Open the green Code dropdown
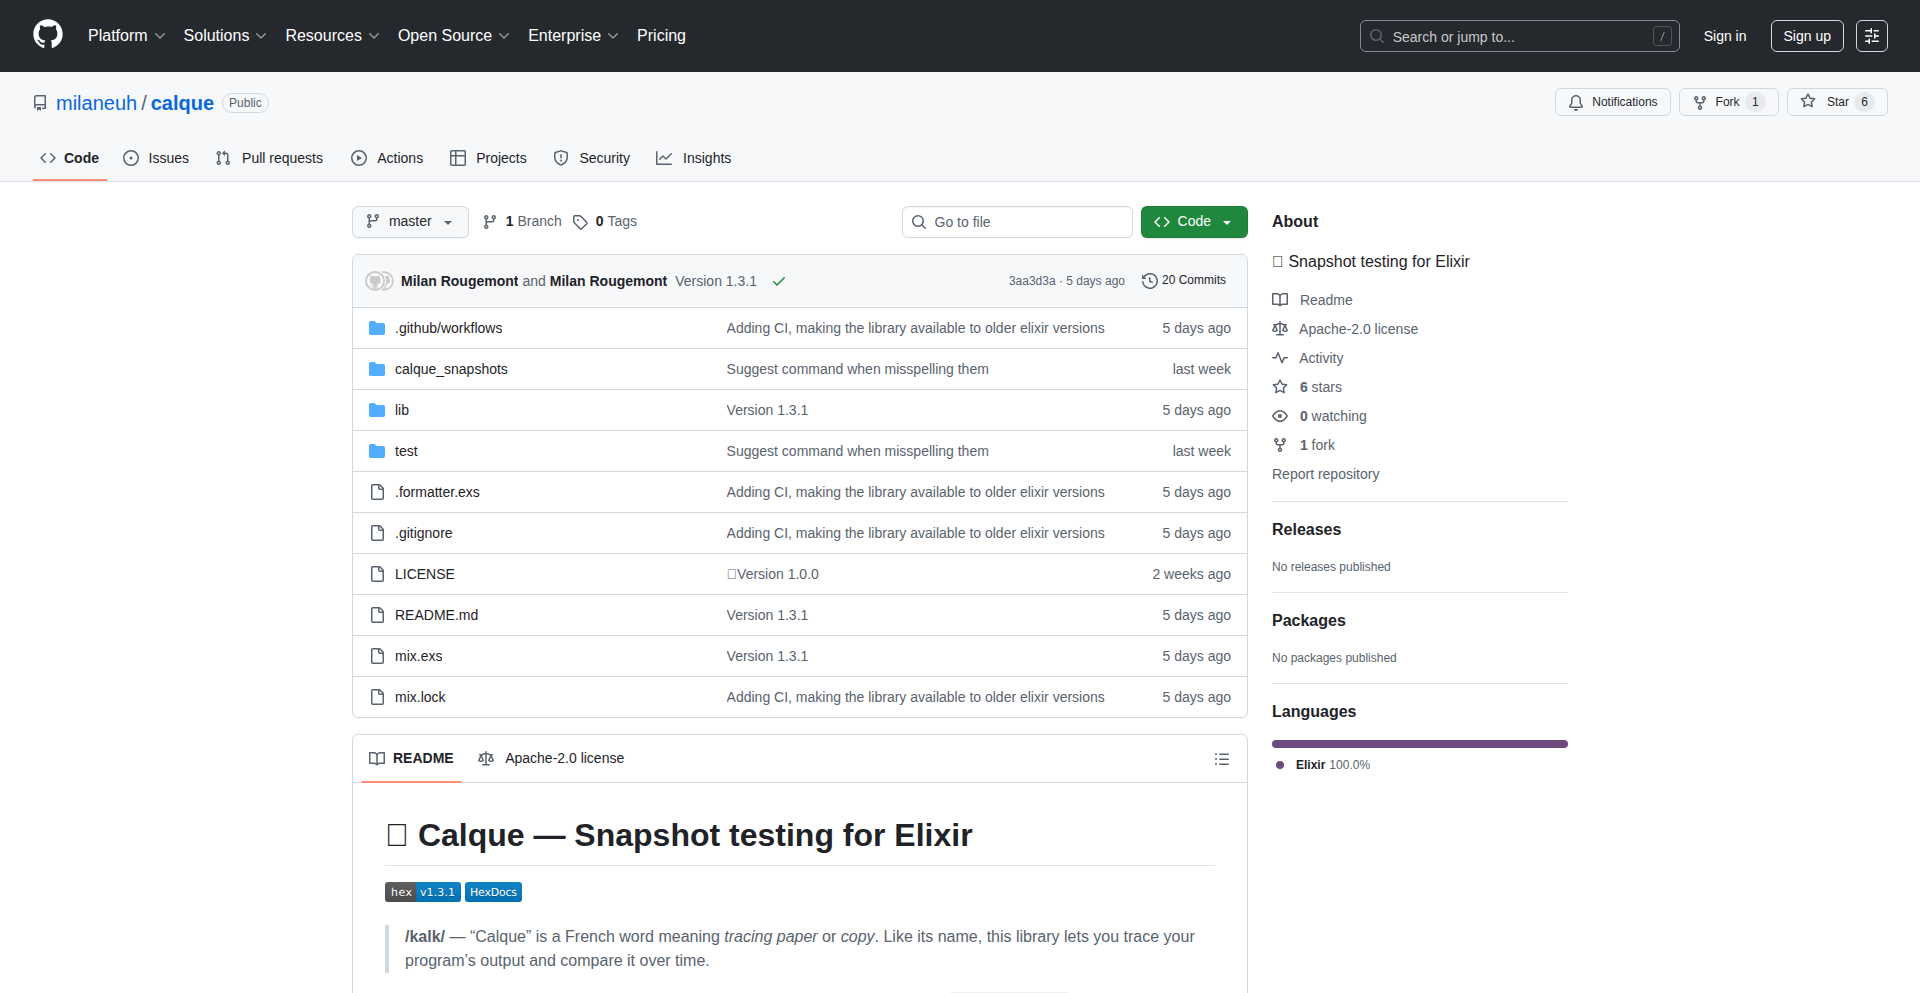 [x=1193, y=222]
